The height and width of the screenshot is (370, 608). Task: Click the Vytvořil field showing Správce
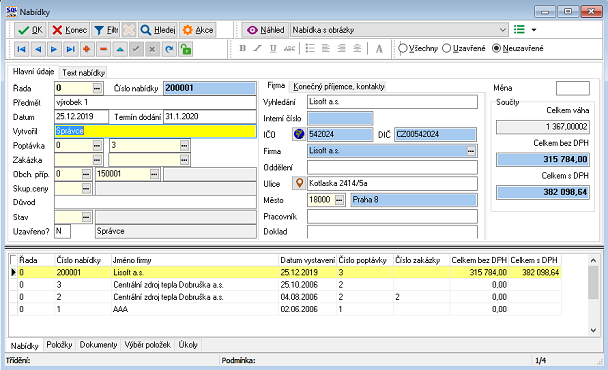click(155, 131)
